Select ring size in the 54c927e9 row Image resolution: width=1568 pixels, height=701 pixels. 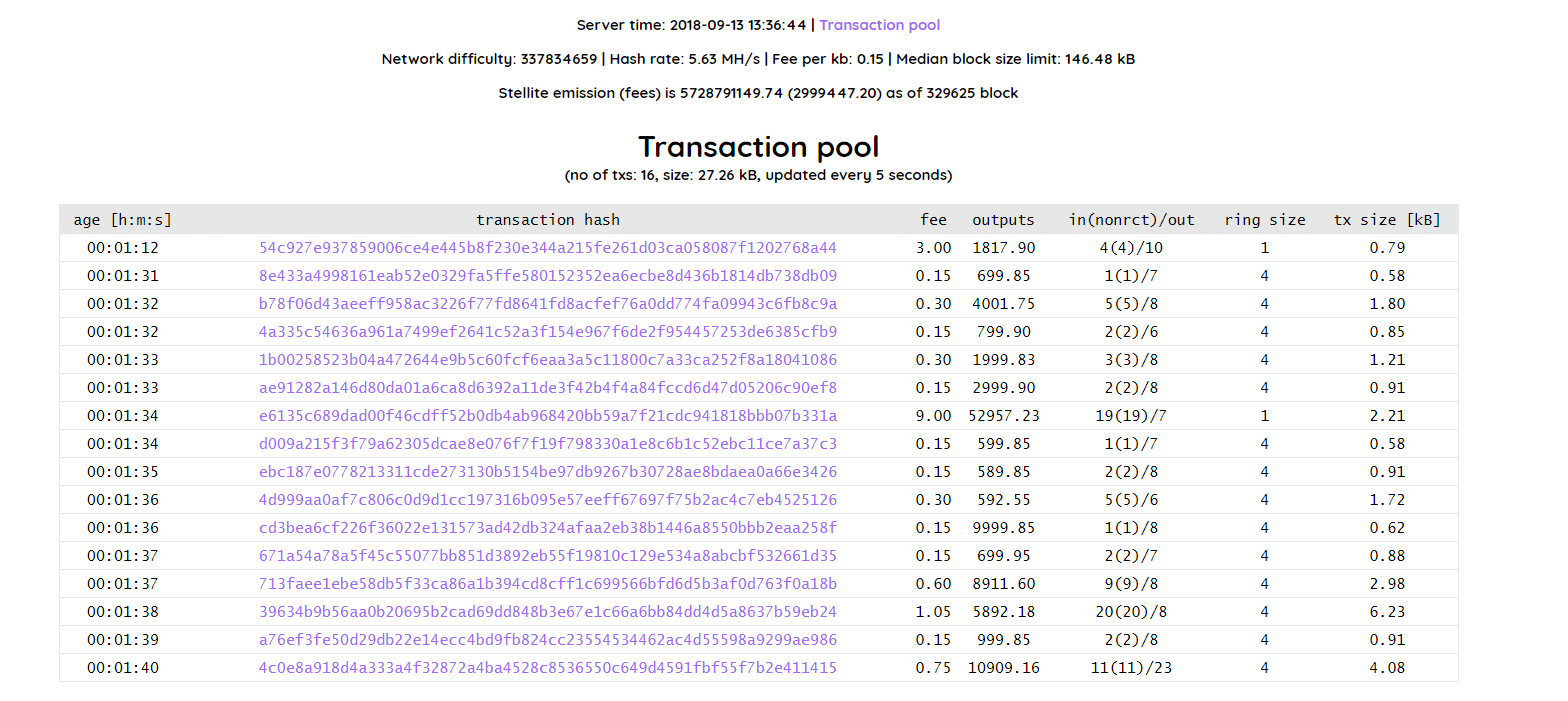coord(1265,248)
